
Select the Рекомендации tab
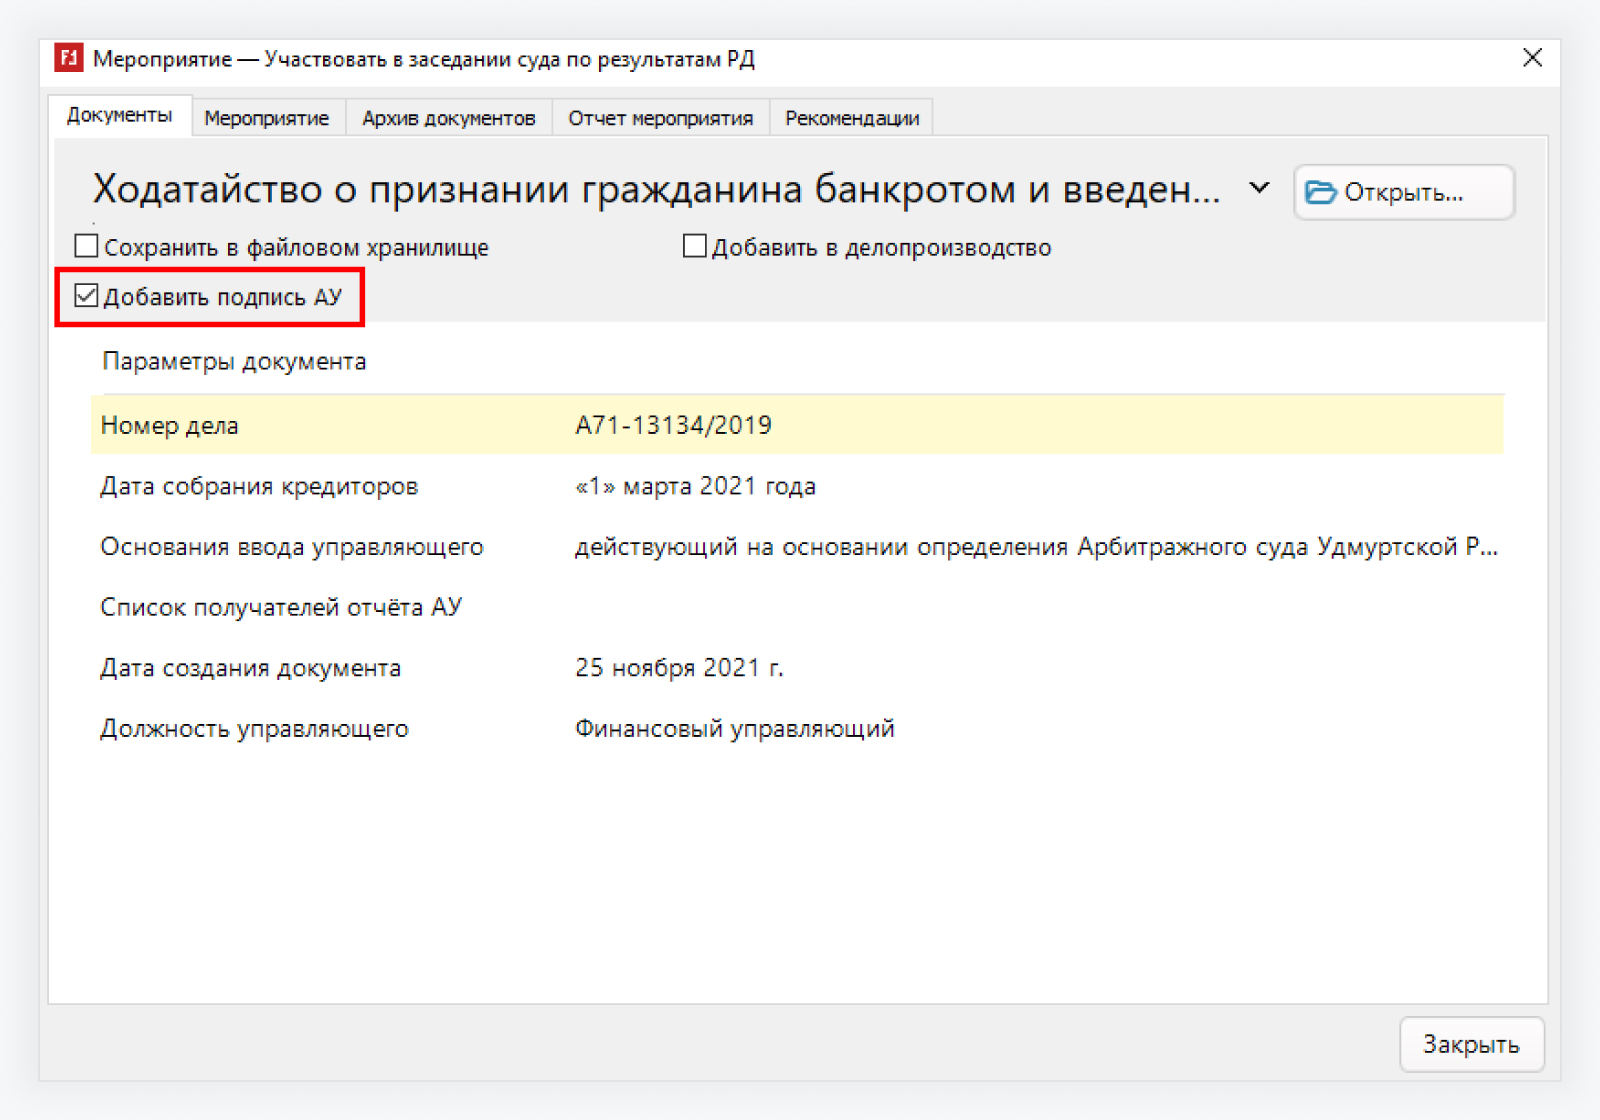(x=852, y=118)
